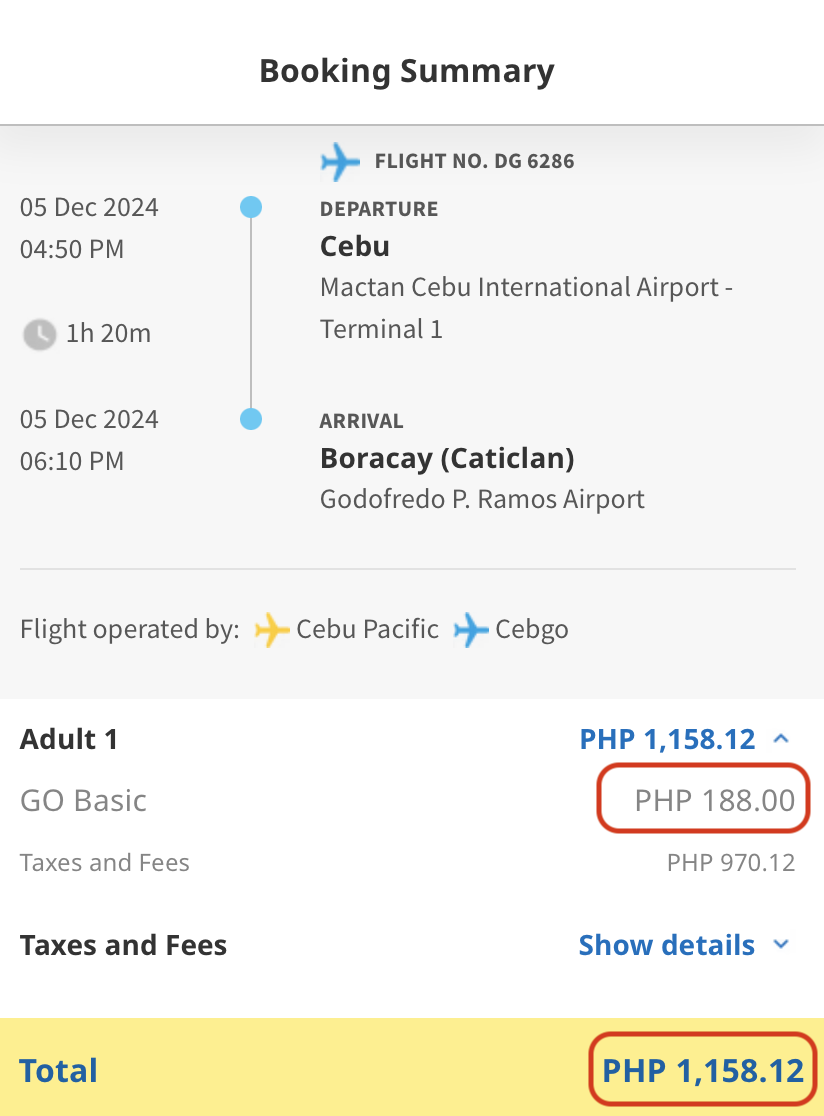Click the blue airplane icon beside flight number
Image resolution: width=824 pixels, height=1116 pixels.
tap(339, 162)
